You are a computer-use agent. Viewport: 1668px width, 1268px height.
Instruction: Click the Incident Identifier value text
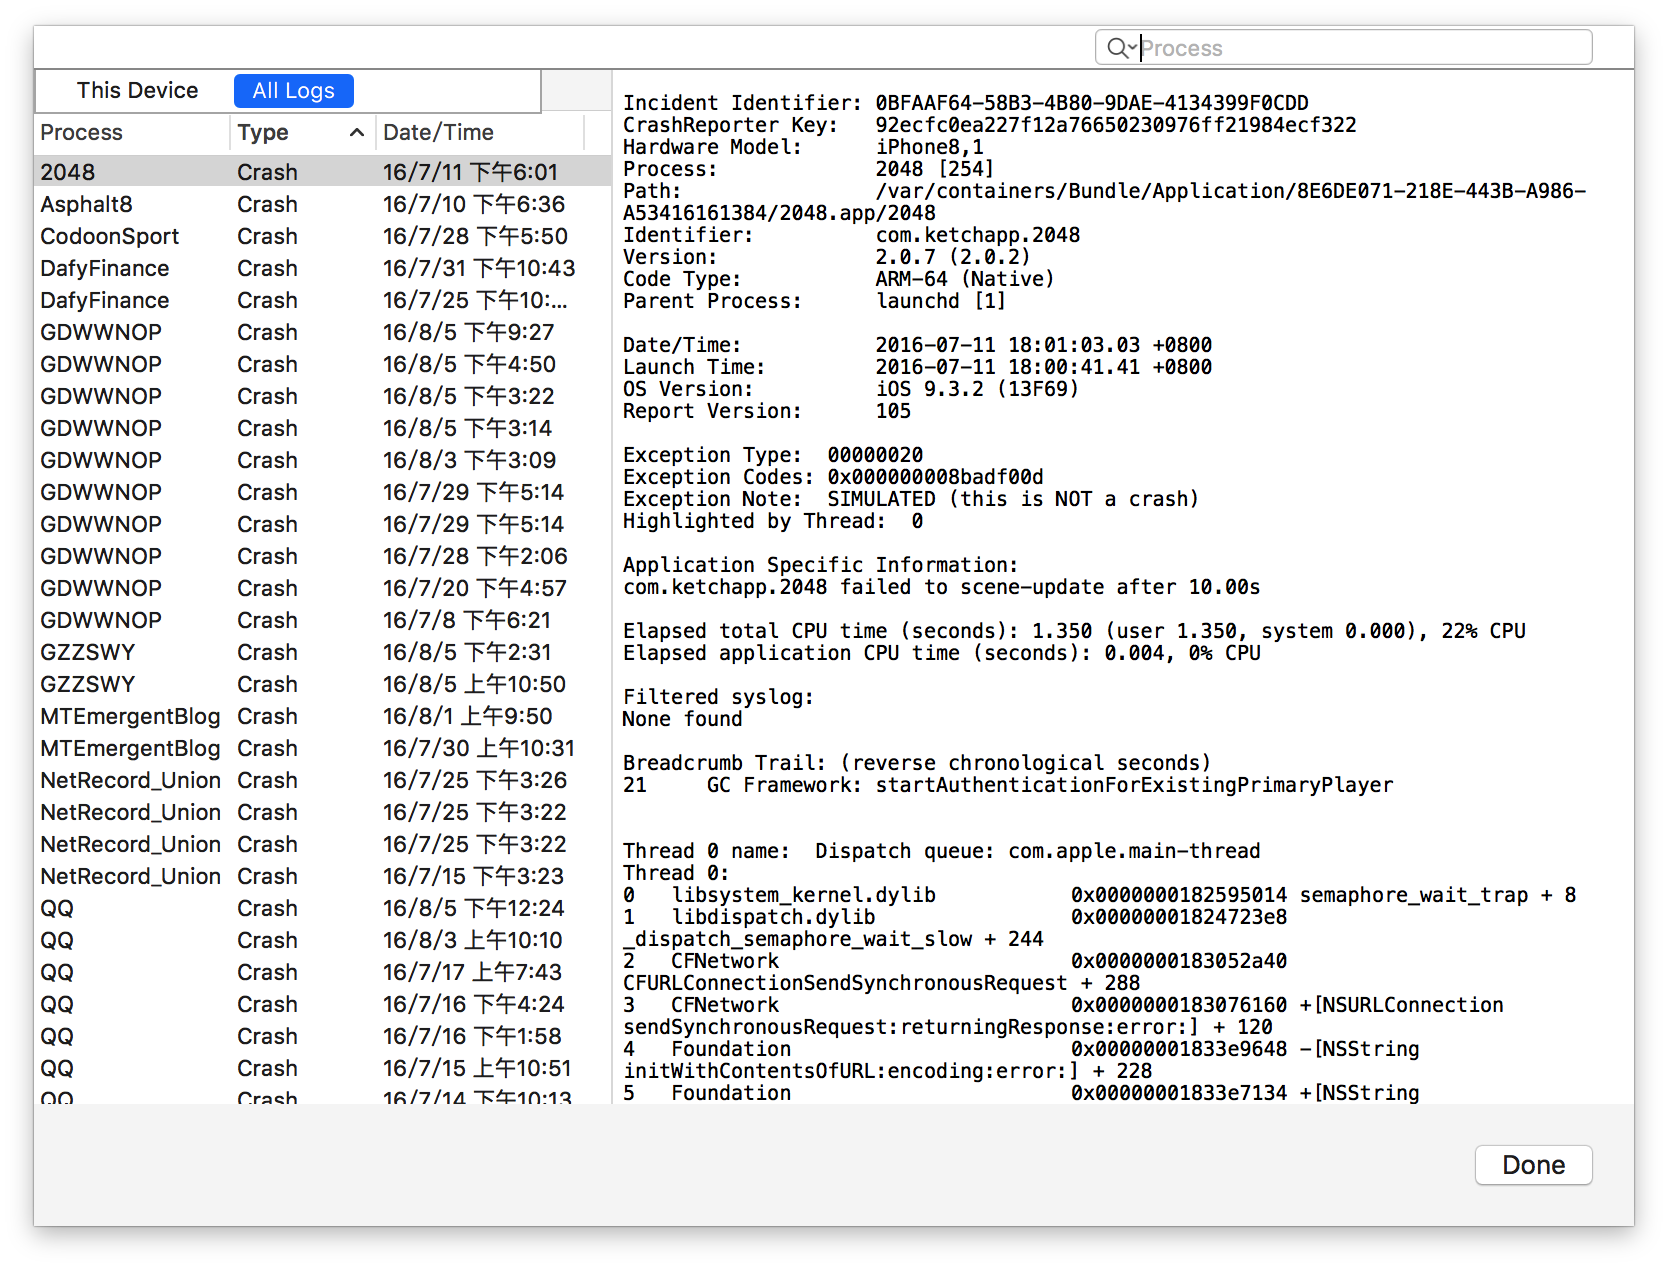click(1092, 103)
